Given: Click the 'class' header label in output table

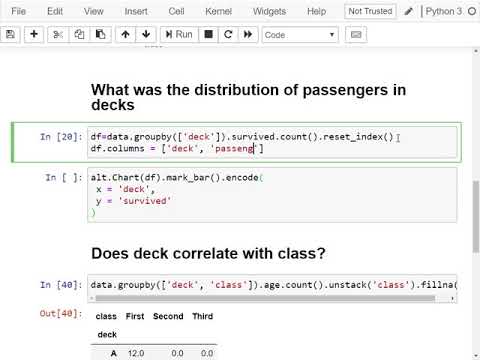Looking at the screenshot, I should pyautogui.click(x=106, y=316).
